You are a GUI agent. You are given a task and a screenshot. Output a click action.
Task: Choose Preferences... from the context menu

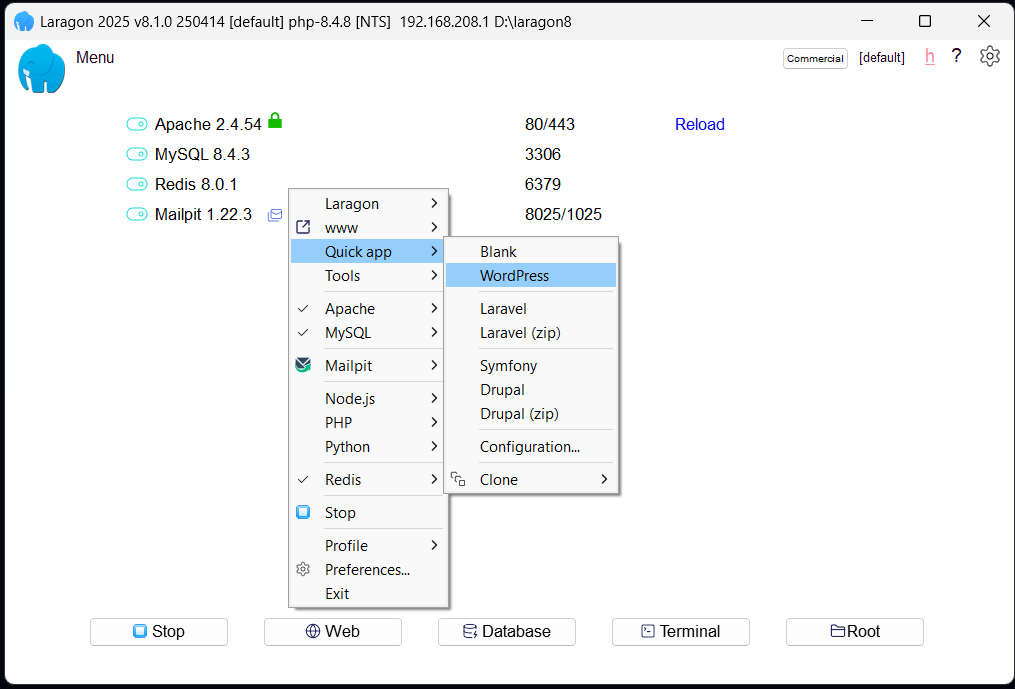point(367,570)
